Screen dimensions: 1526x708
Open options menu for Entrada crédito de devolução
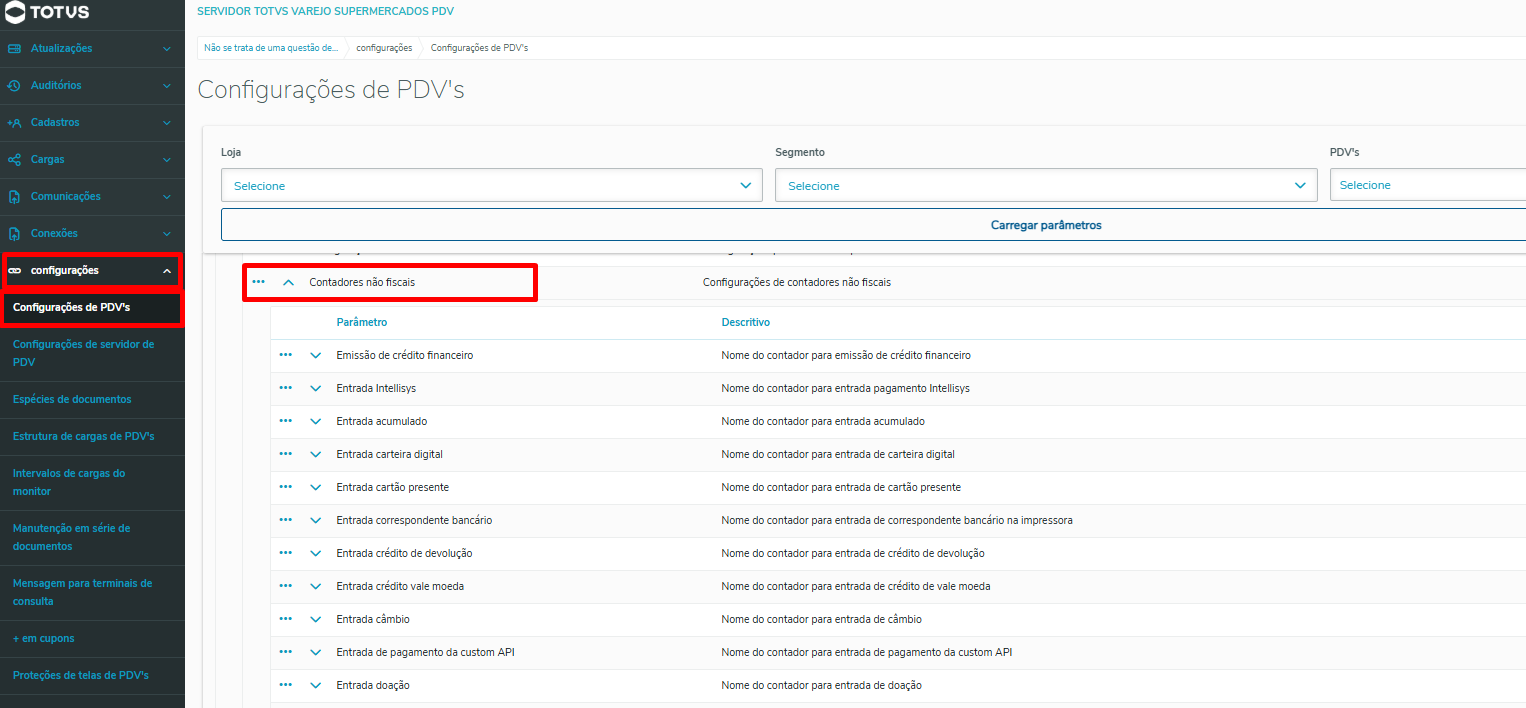point(286,553)
